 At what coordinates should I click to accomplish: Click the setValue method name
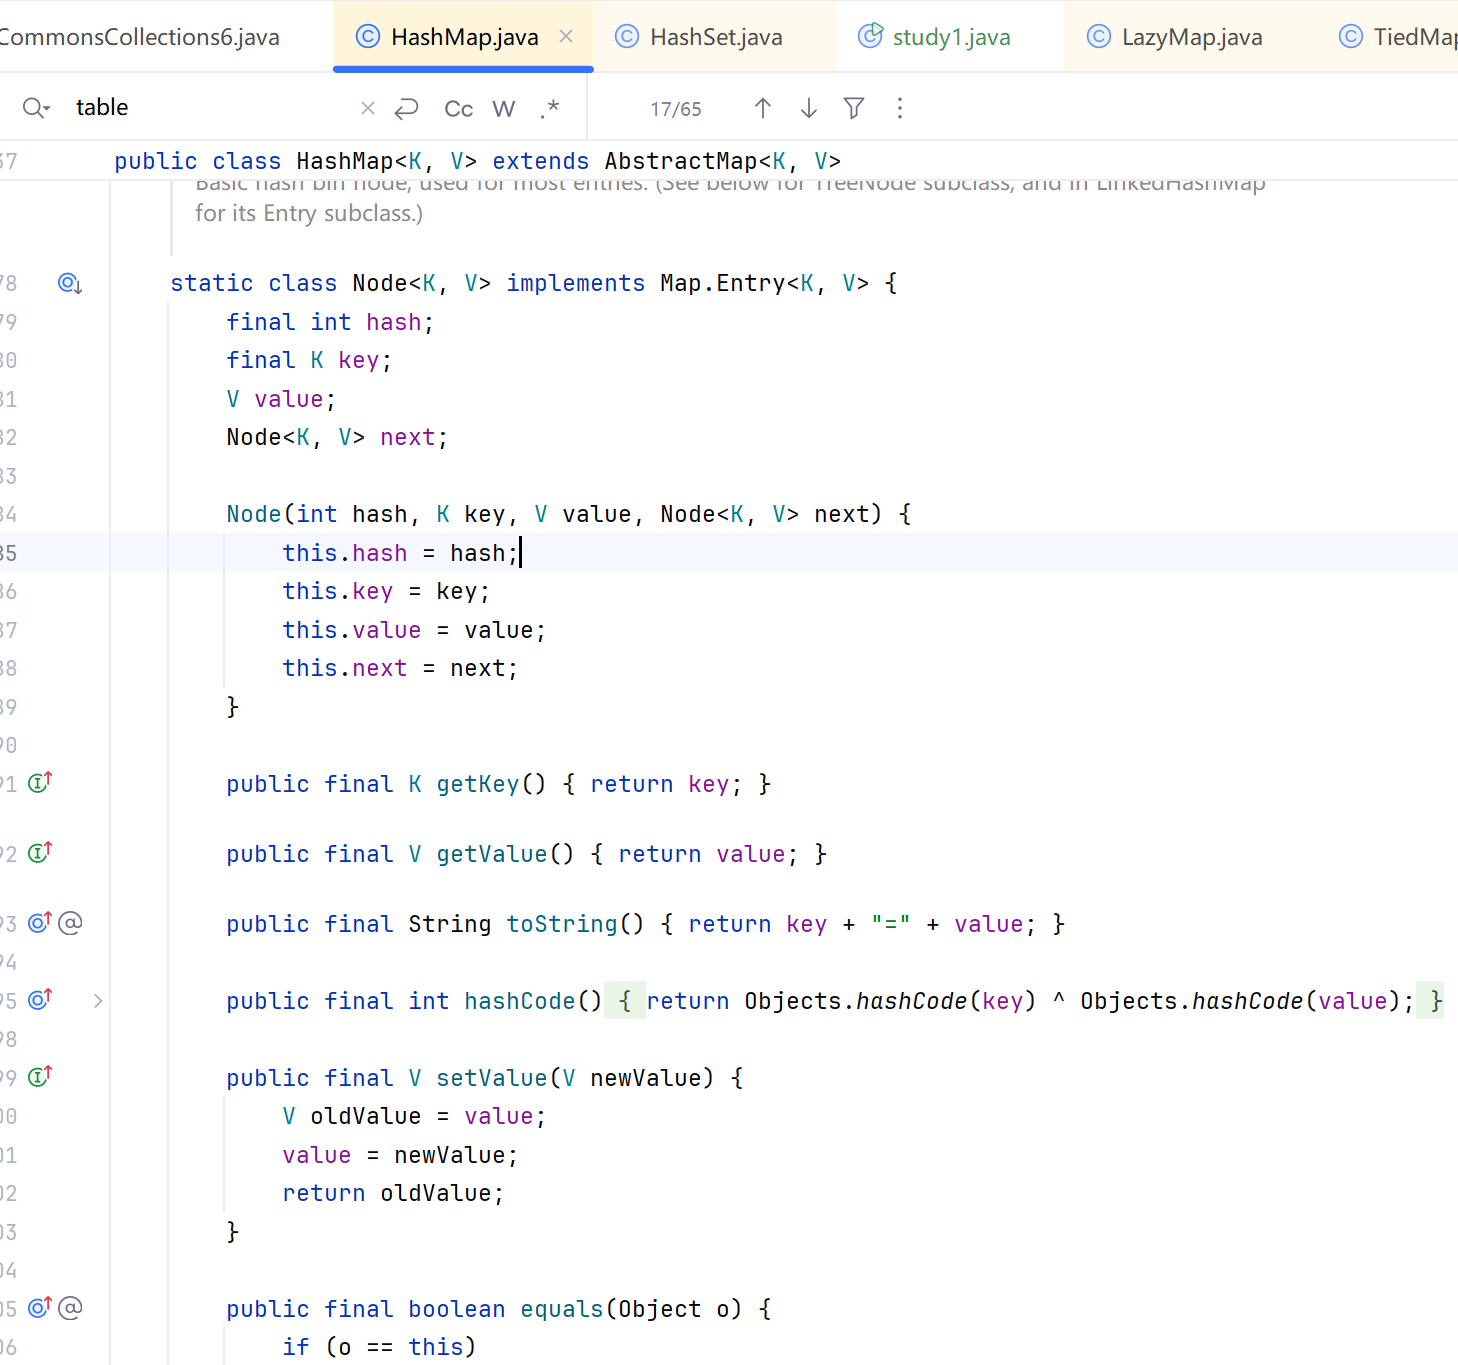[492, 1078]
